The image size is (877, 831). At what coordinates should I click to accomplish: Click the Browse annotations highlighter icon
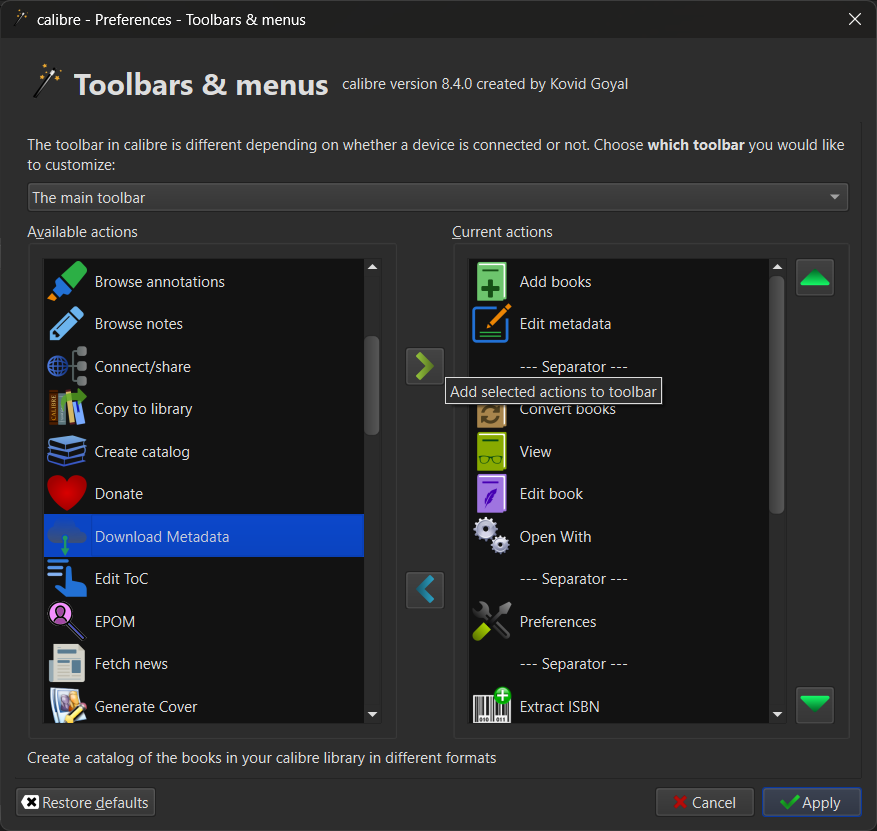point(67,281)
